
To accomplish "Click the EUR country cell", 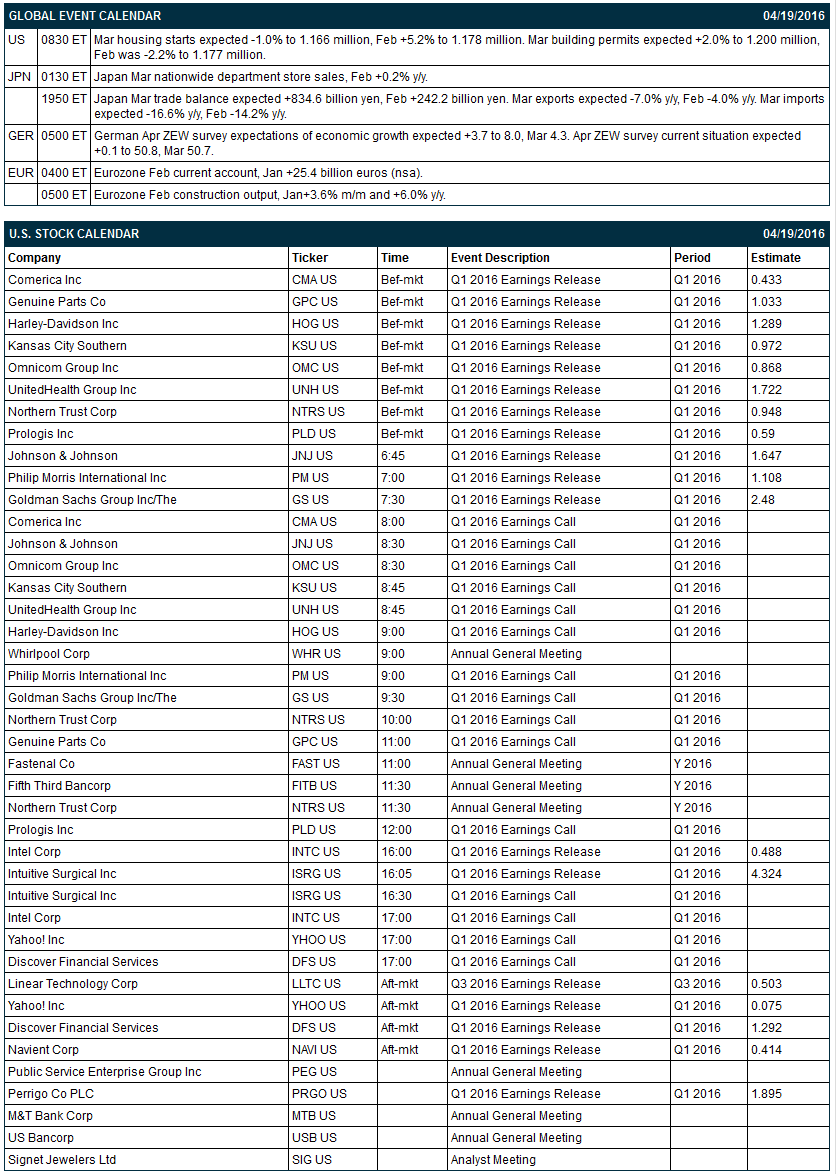I will click(20, 173).
